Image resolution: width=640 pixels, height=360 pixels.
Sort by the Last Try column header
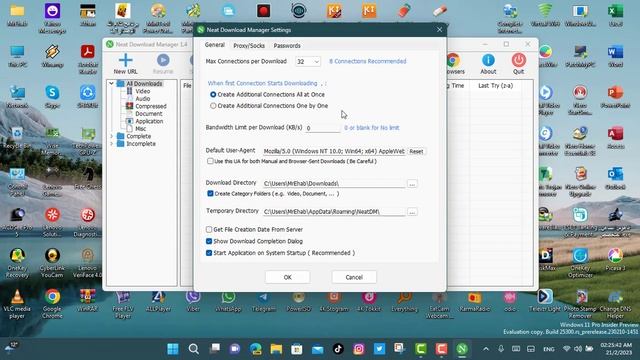tap(496, 86)
